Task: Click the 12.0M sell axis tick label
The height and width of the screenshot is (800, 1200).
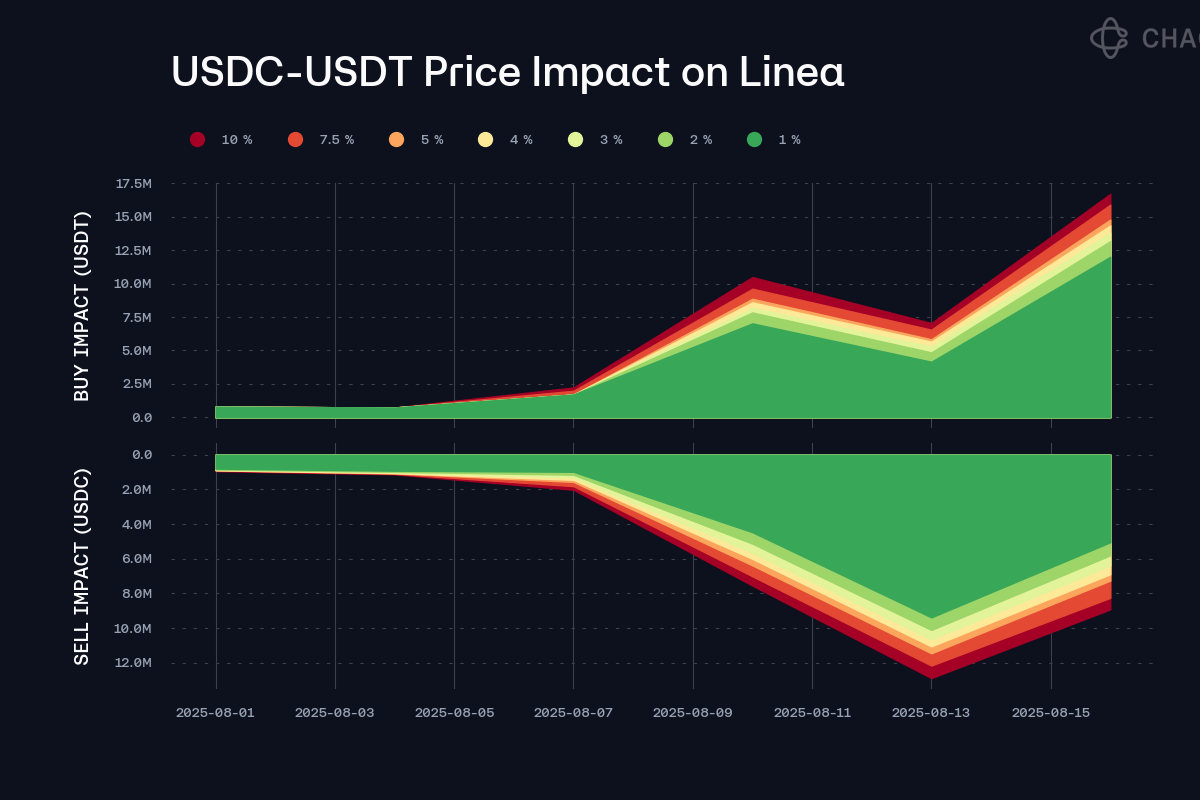Action: pos(134,663)
